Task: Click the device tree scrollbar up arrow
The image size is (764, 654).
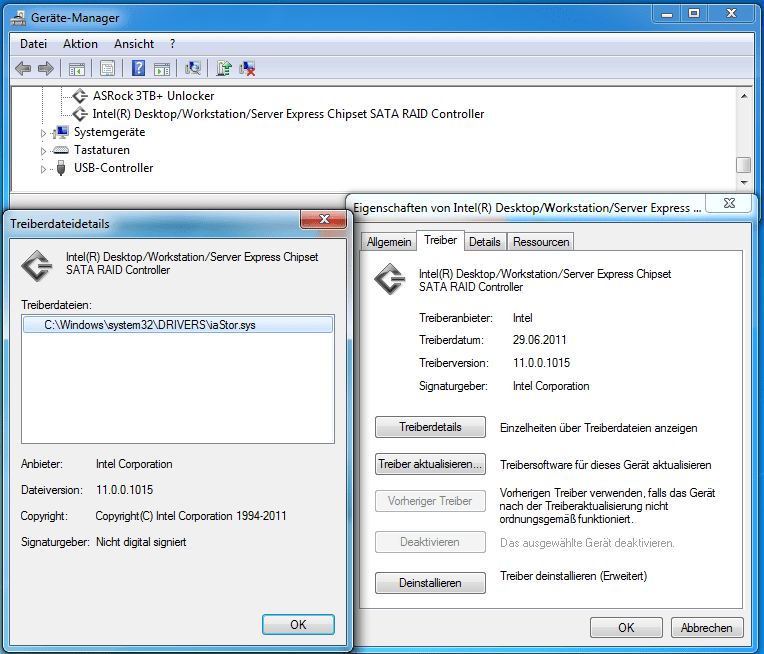Action: point(744,96)
